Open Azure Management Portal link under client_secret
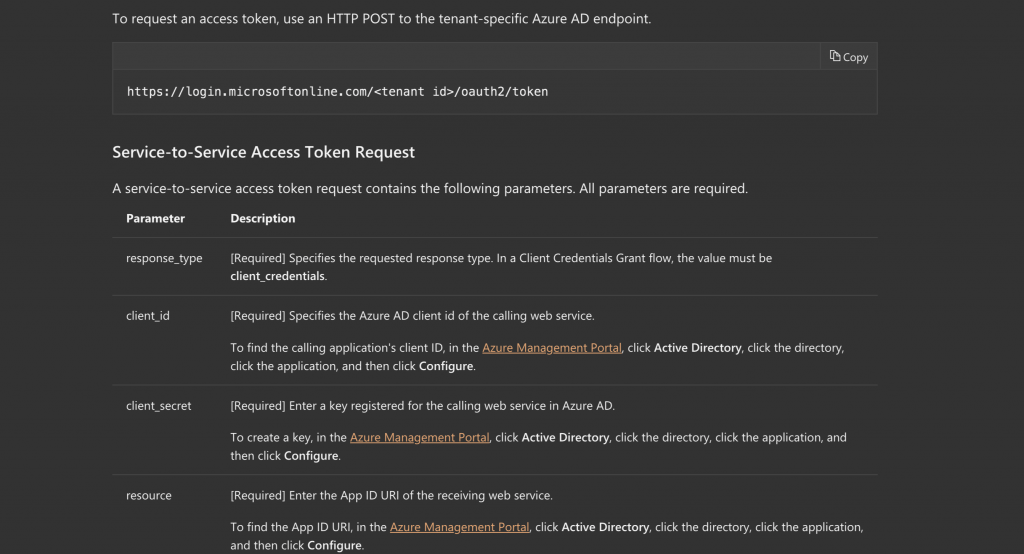Screen dimensions: 1024x554 (x=419, y=438)
